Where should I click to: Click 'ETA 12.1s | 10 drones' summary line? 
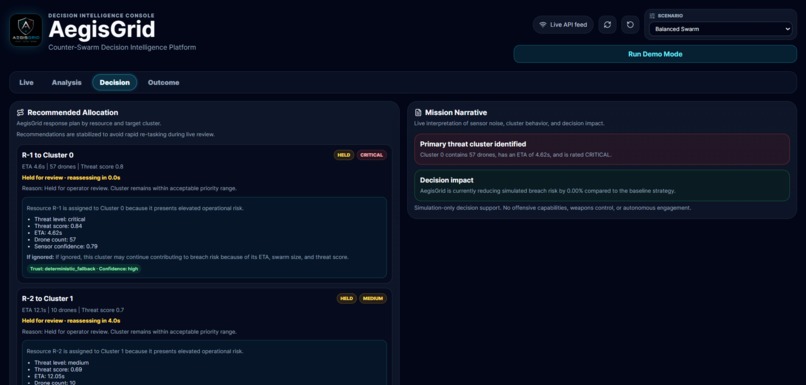click(x=73, y=310)
